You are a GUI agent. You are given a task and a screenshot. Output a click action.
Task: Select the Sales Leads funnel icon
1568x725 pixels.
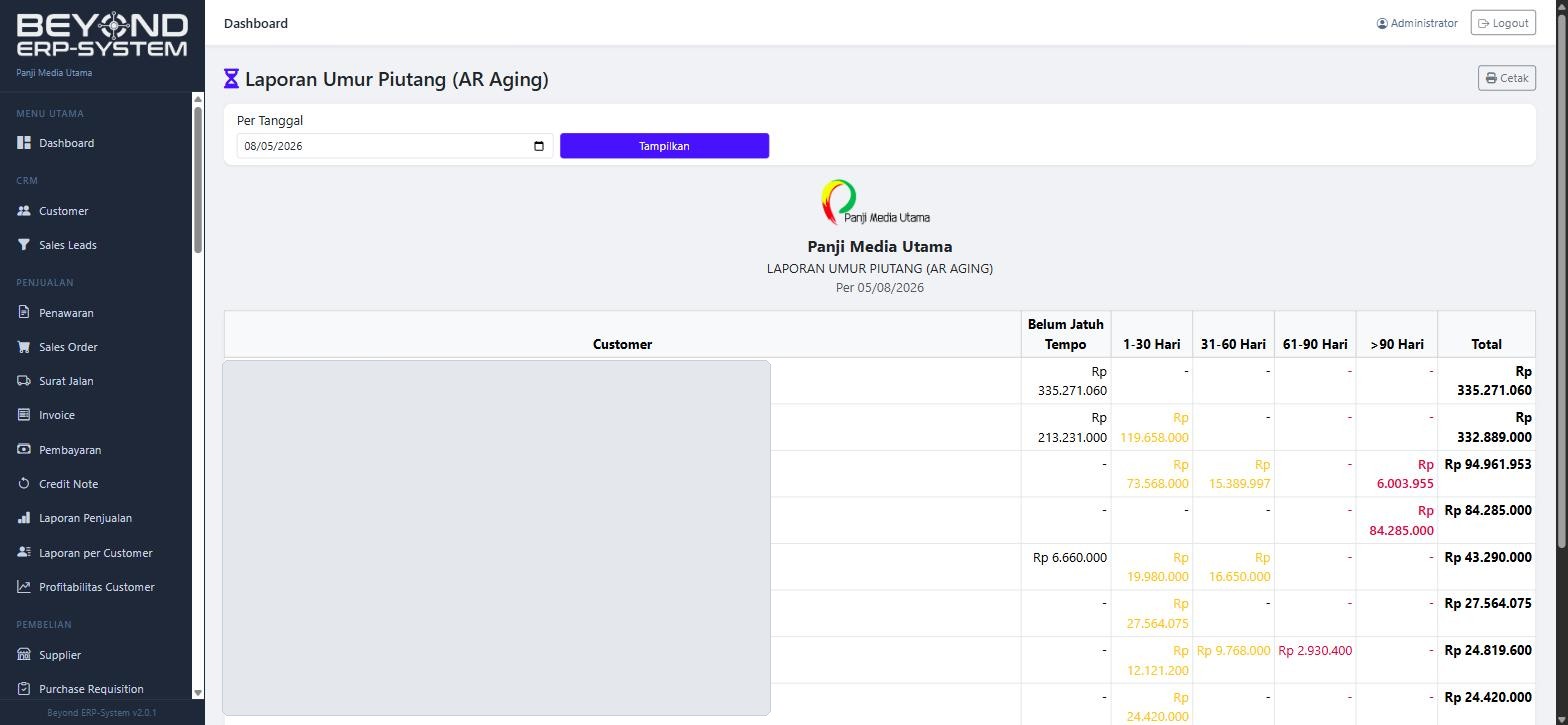24,245
